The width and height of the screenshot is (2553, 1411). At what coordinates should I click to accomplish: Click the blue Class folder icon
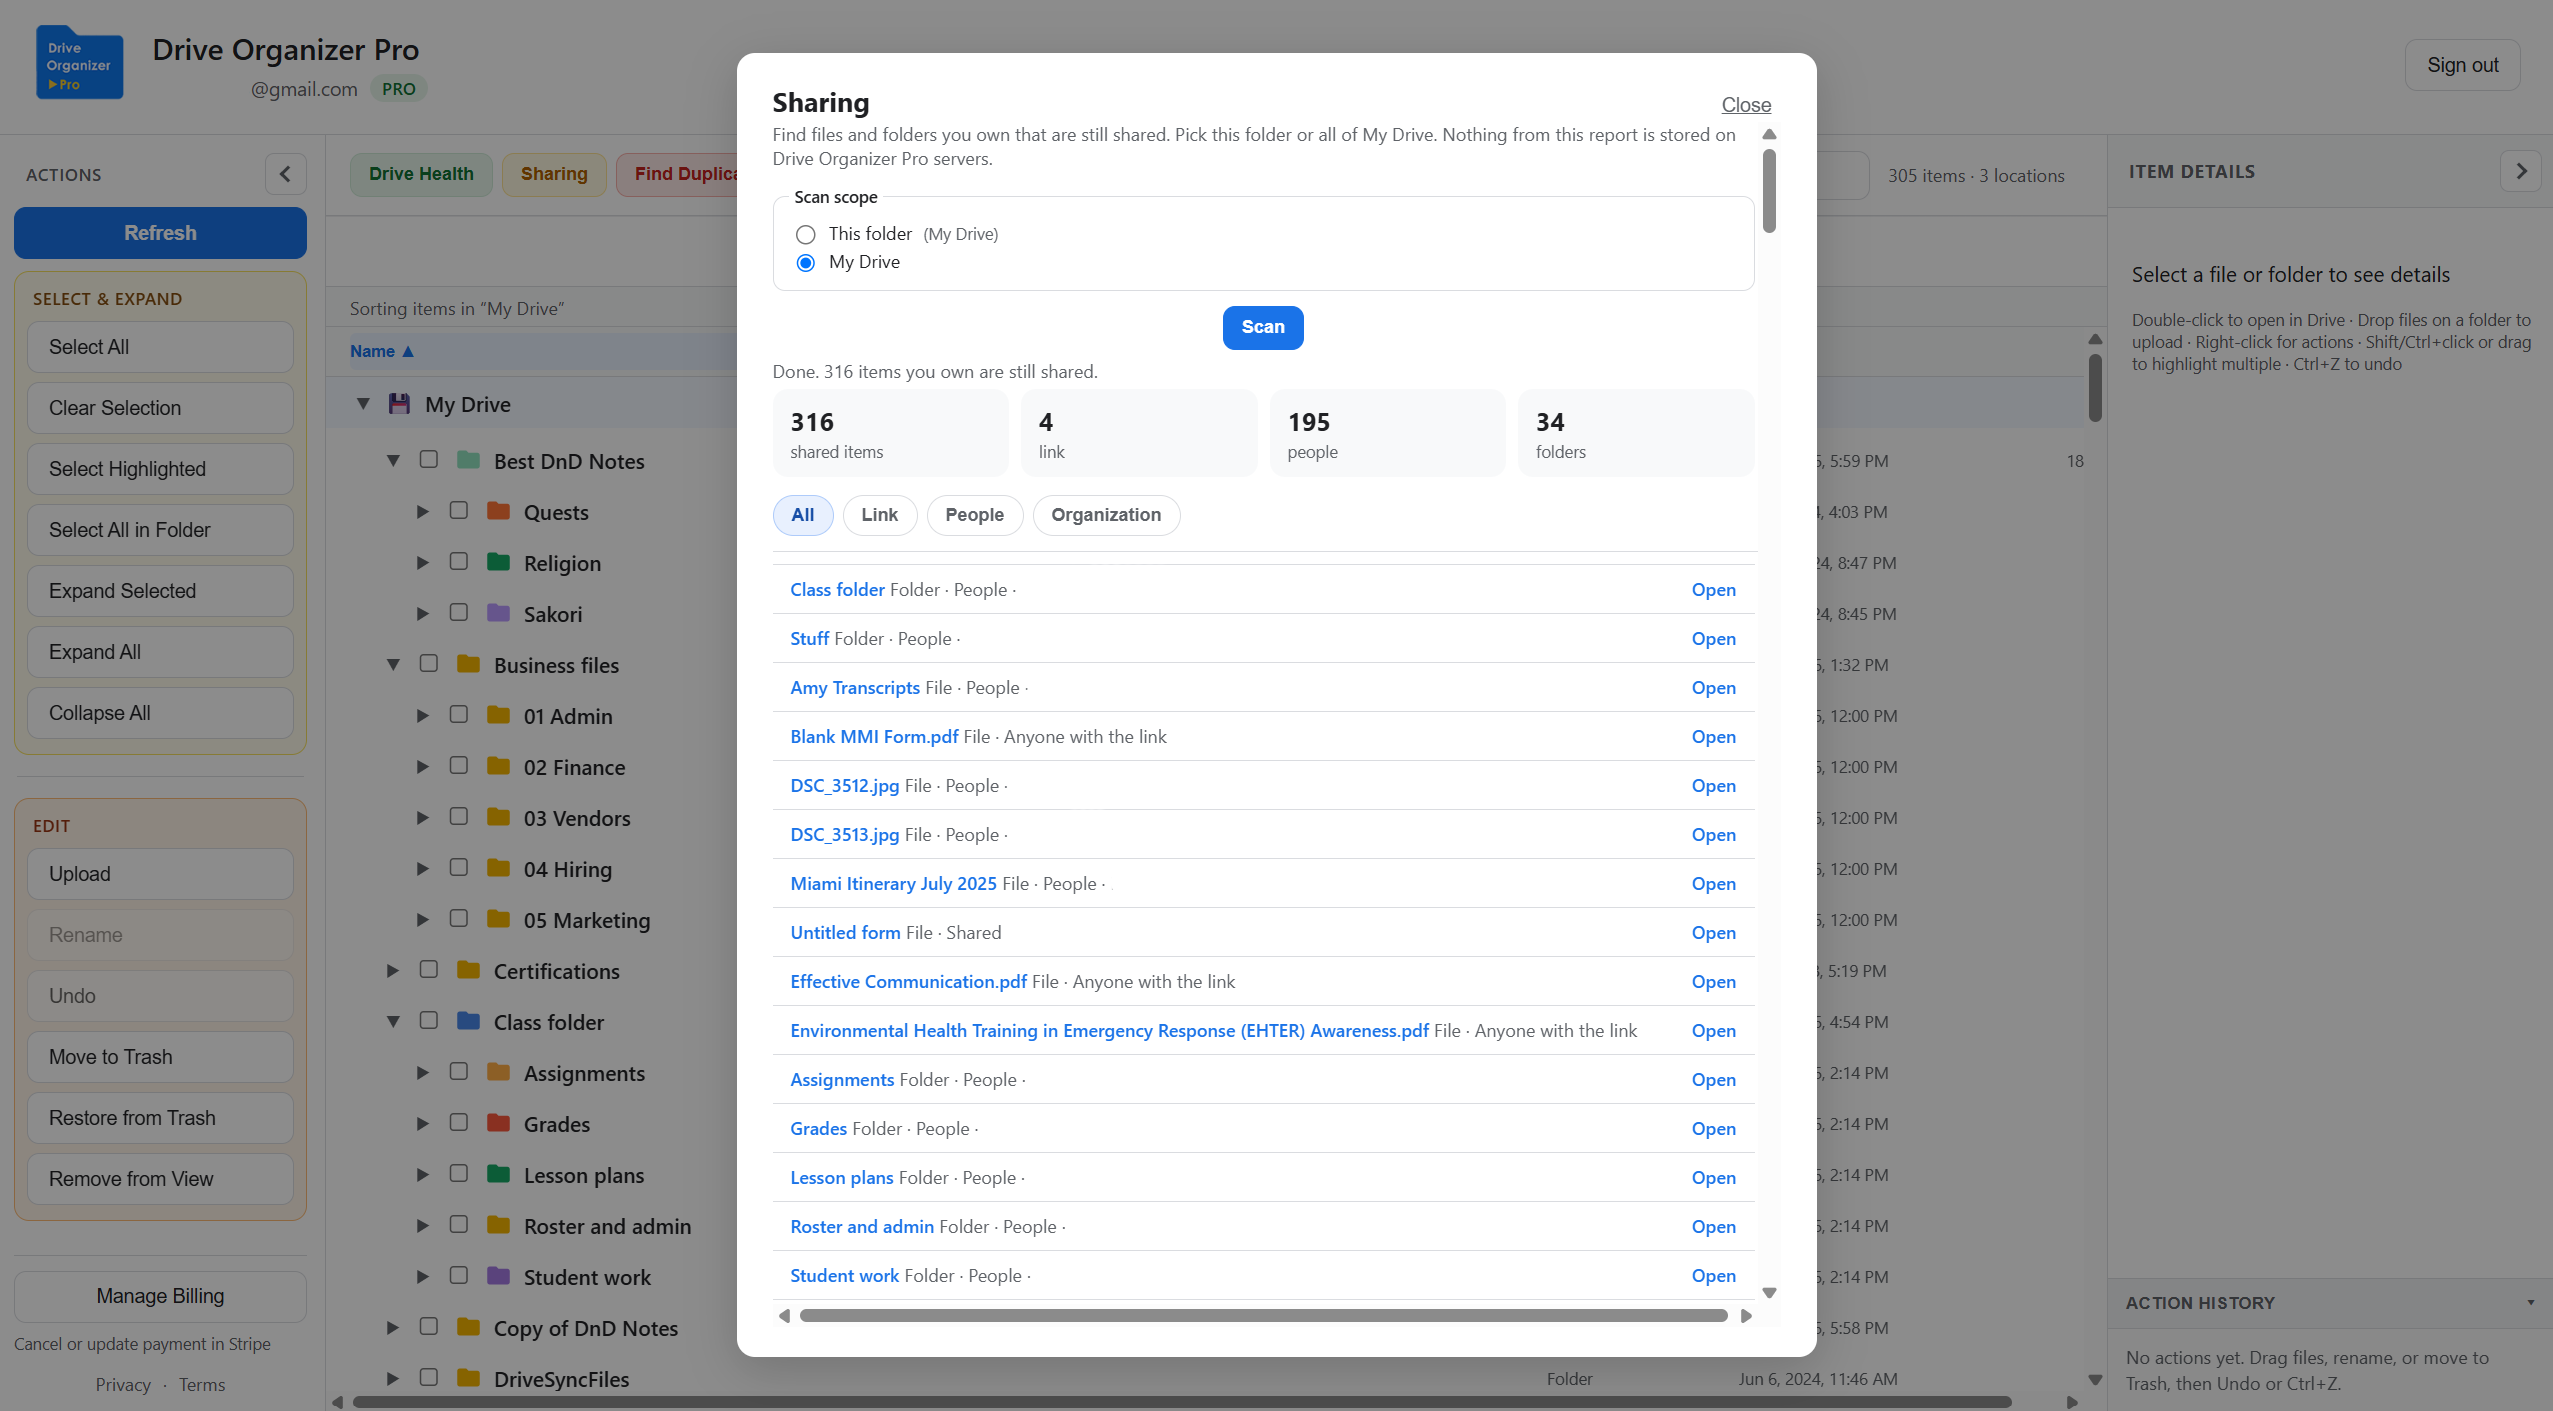[468, 1021]
